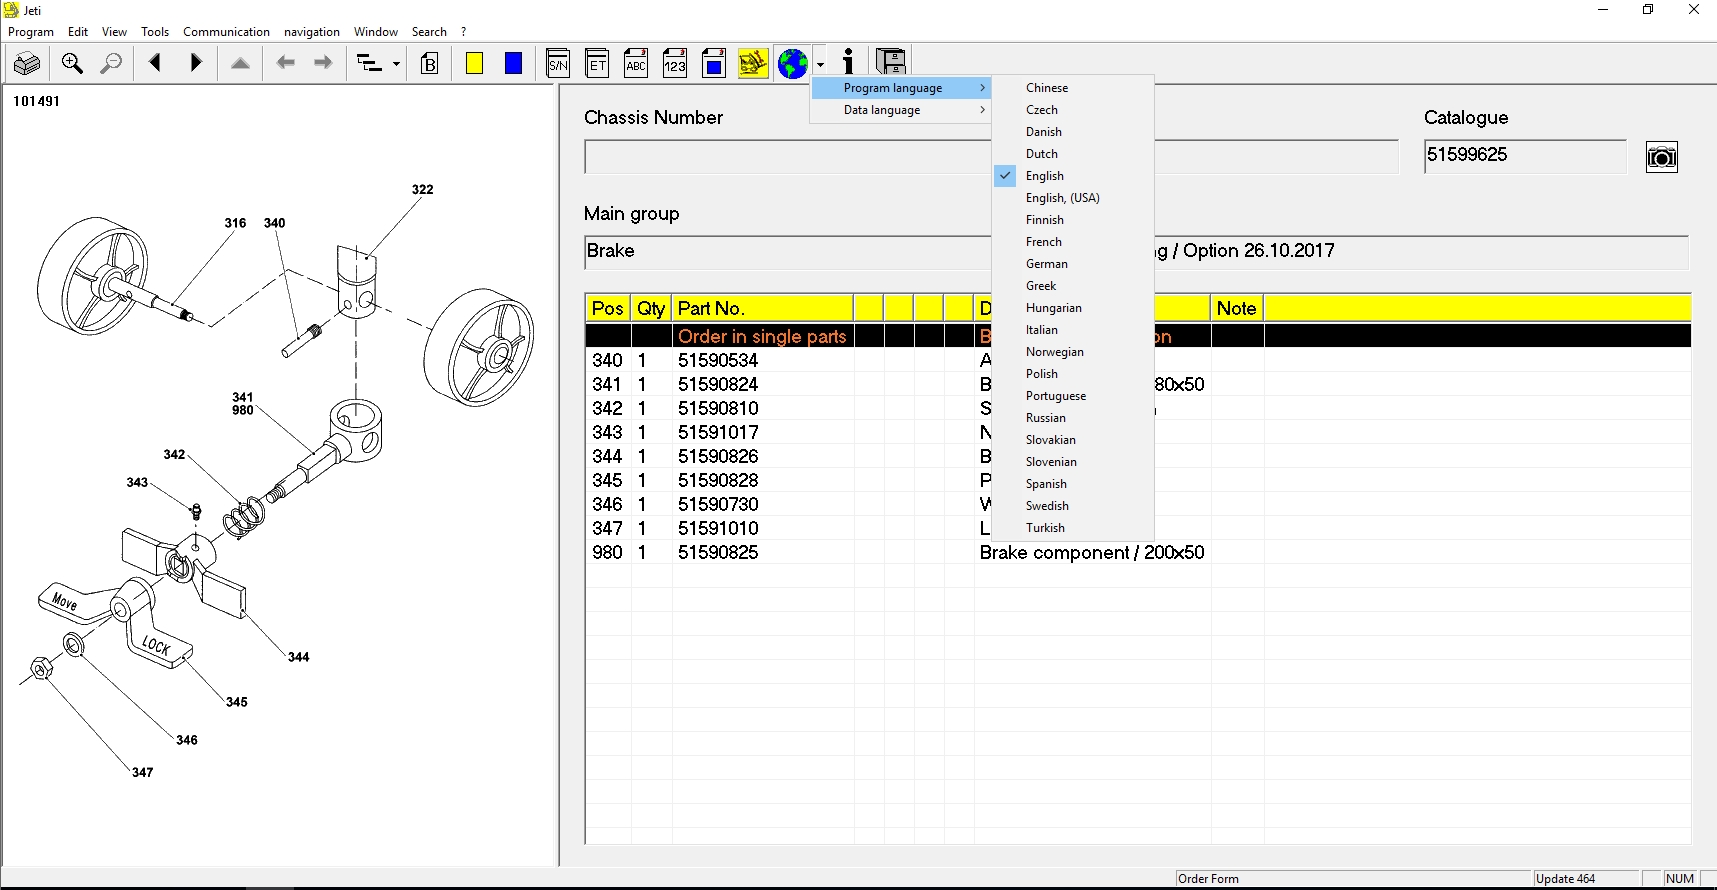The image size is (1717, 890).
Task: Click the Order in single parts row
Action: point(1138,336)
